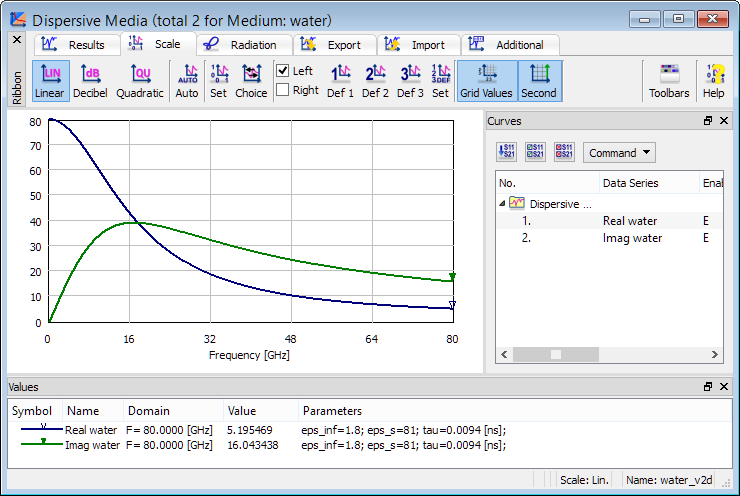
Task: Open the Set scale limits tool
Action: [x=219, y=81]
